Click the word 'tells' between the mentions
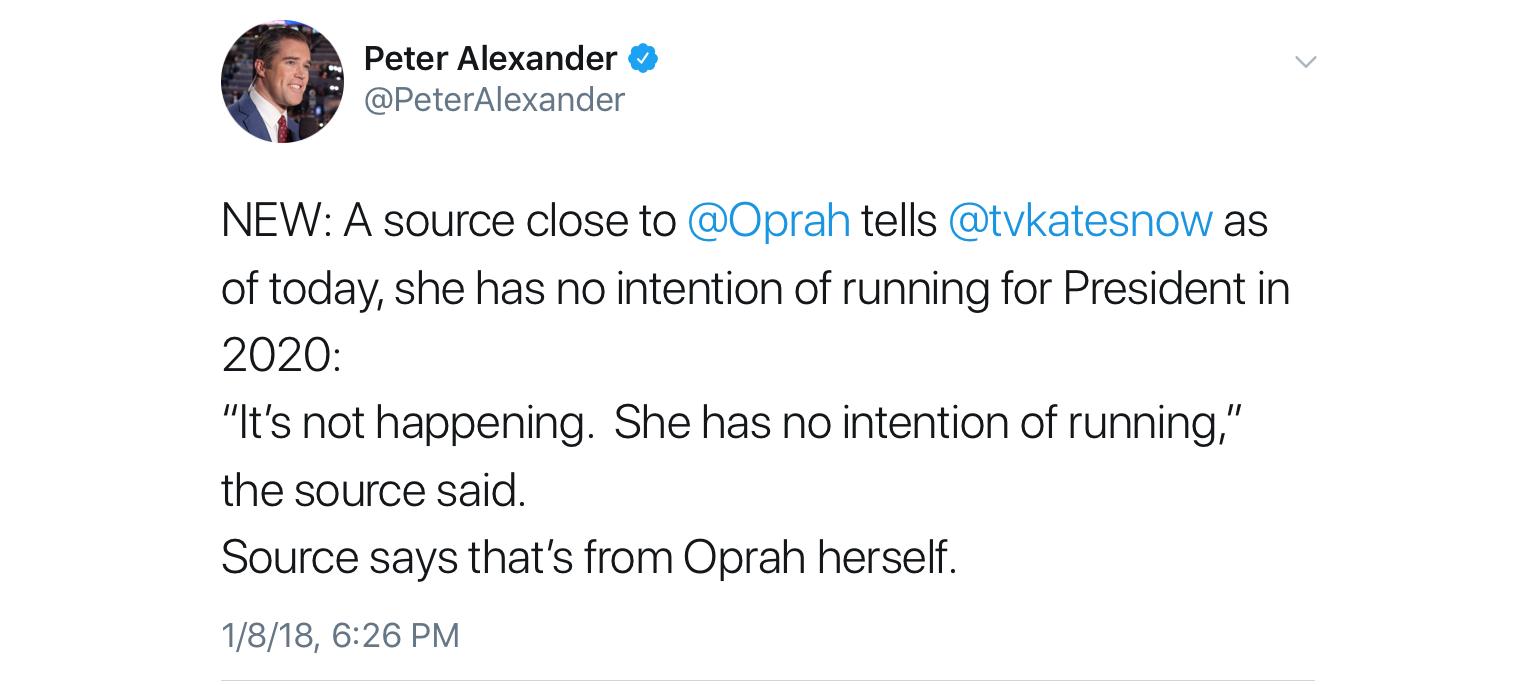The height and width of the screenshot is (685, 1536). click(x=898, y=221)
